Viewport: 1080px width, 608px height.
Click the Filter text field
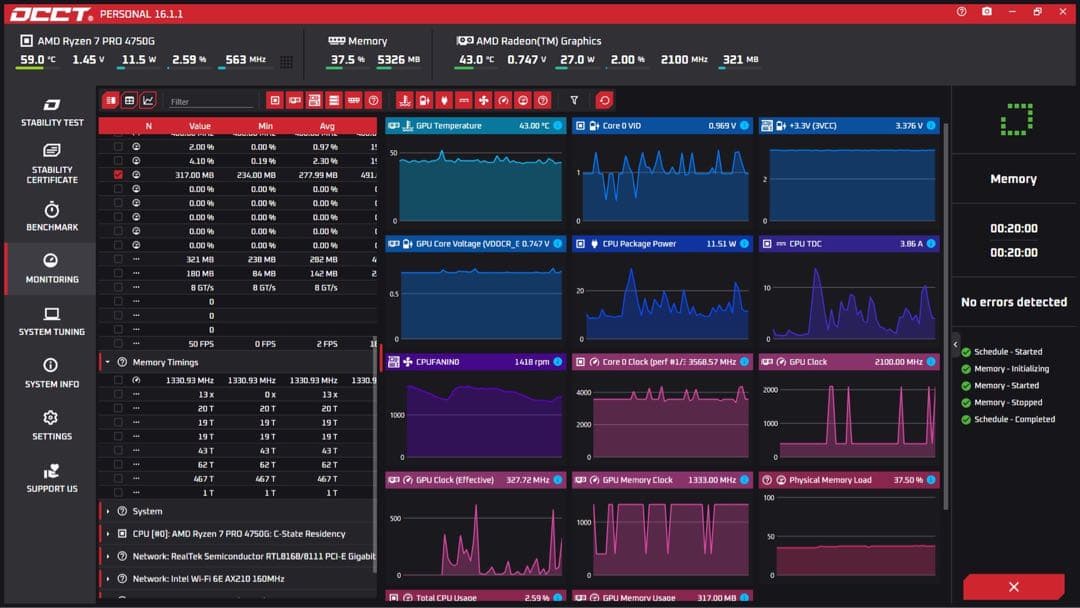pyautogui.click(x=210, y=101)
